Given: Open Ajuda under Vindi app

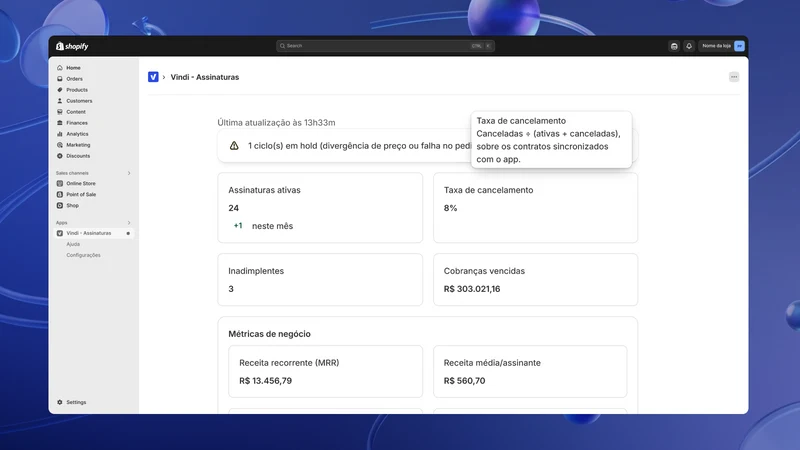Looking at the screenshot, I should (x=73, y=244).
